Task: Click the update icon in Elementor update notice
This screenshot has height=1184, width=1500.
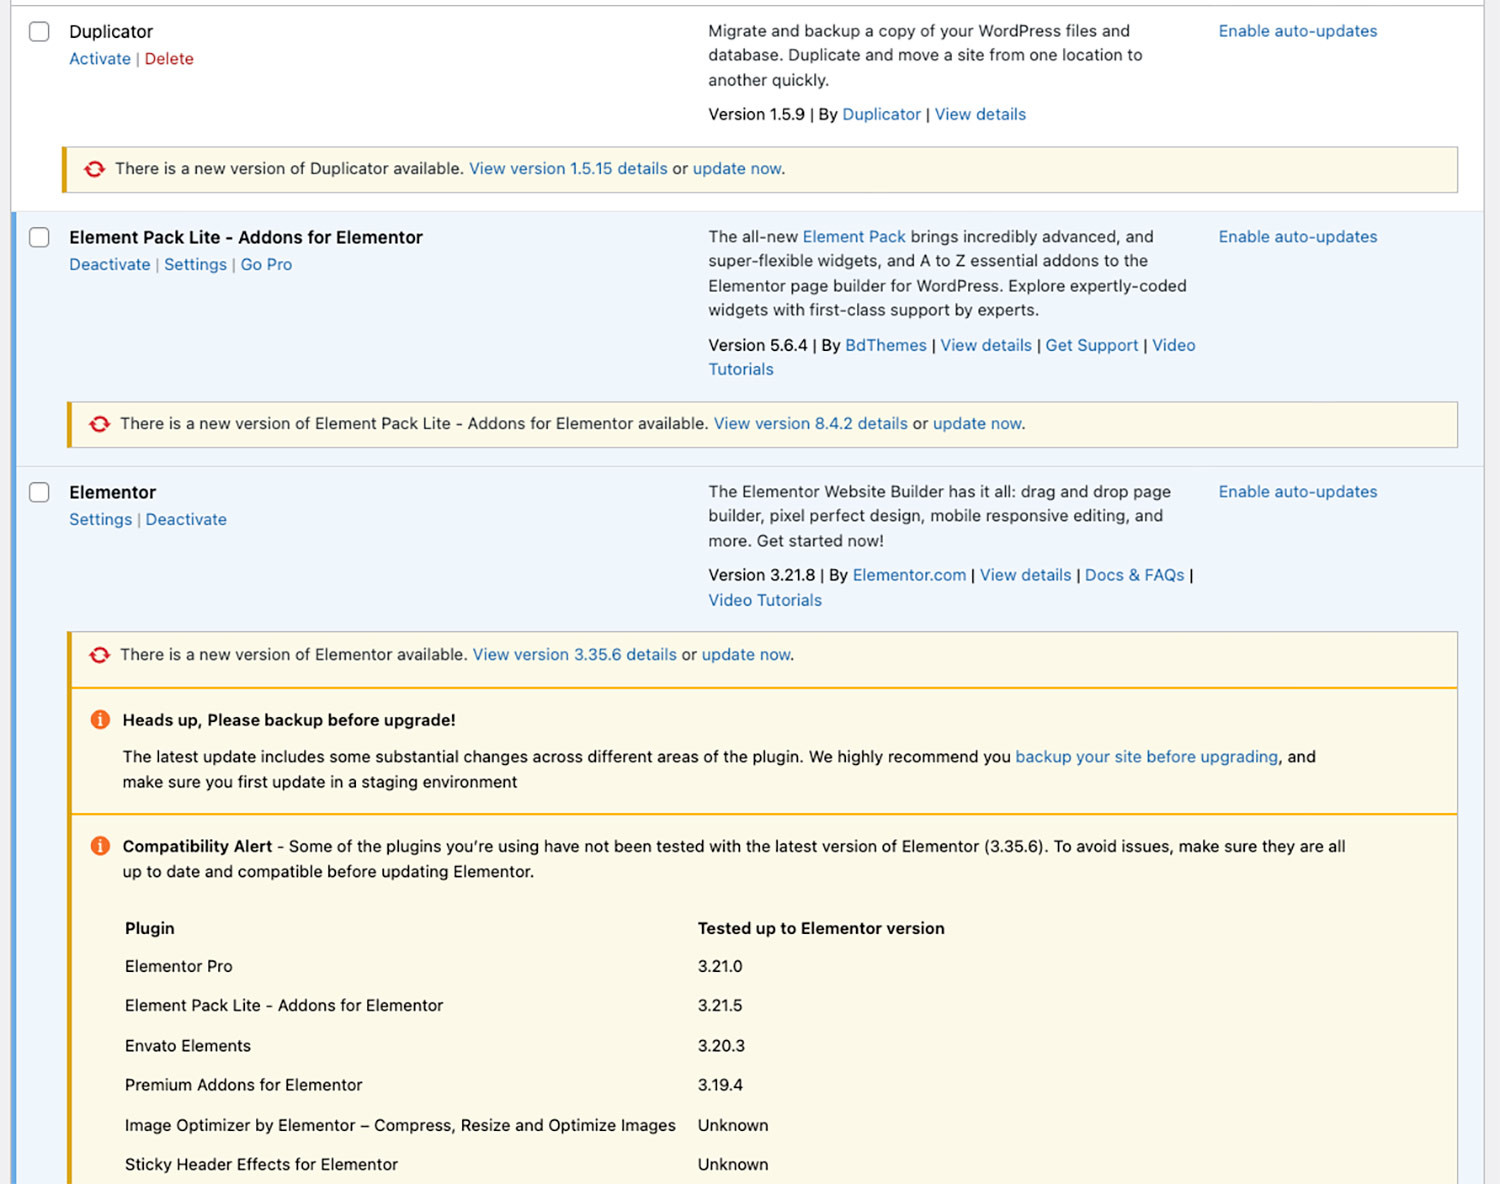Action: pyautogui.click(x=99, y=655)
